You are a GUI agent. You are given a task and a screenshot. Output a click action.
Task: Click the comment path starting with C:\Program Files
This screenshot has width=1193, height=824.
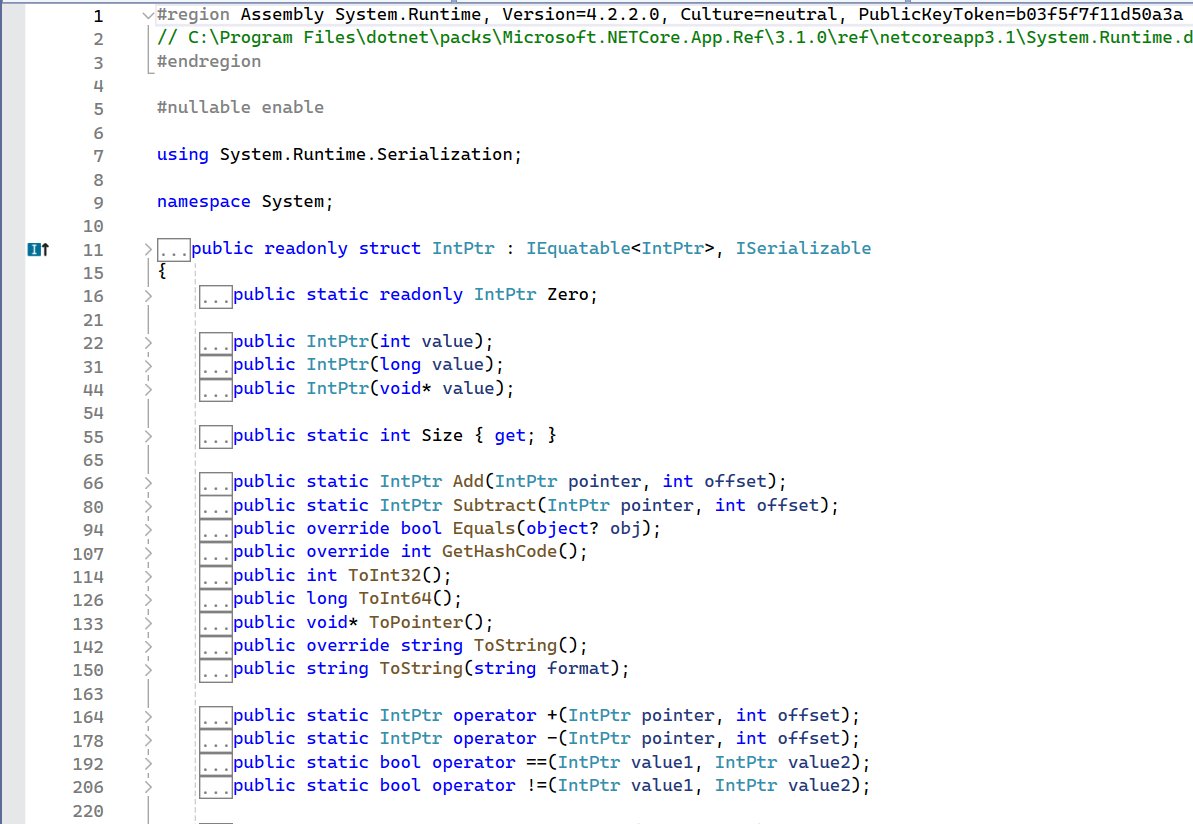675,37
